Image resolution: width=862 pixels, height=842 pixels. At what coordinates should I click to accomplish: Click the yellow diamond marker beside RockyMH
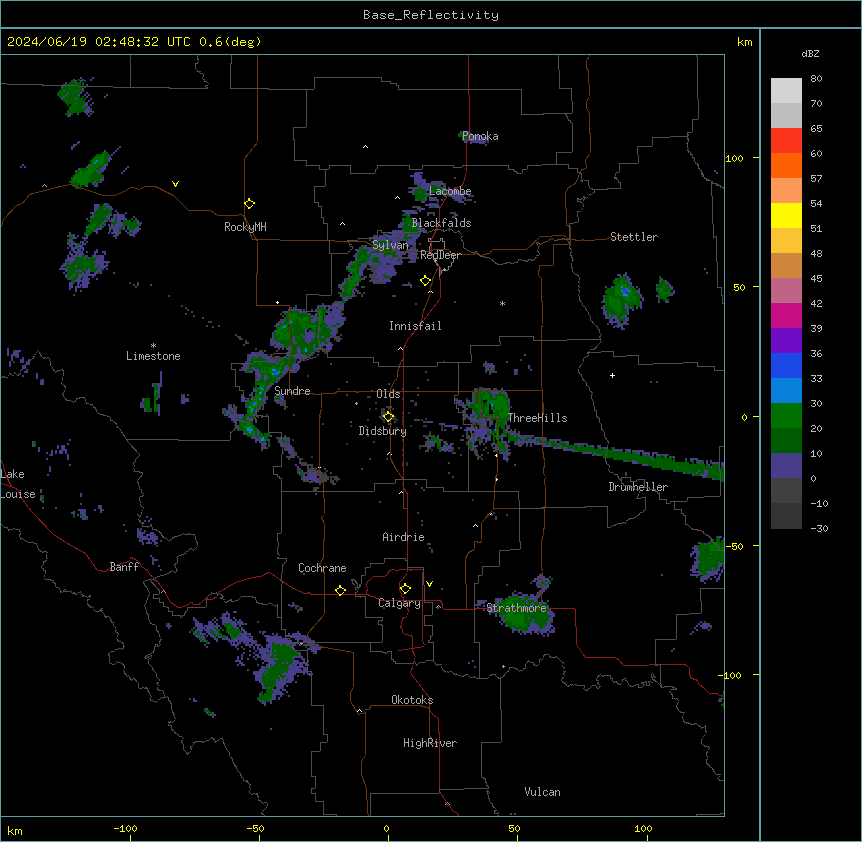tap(250, 204)
